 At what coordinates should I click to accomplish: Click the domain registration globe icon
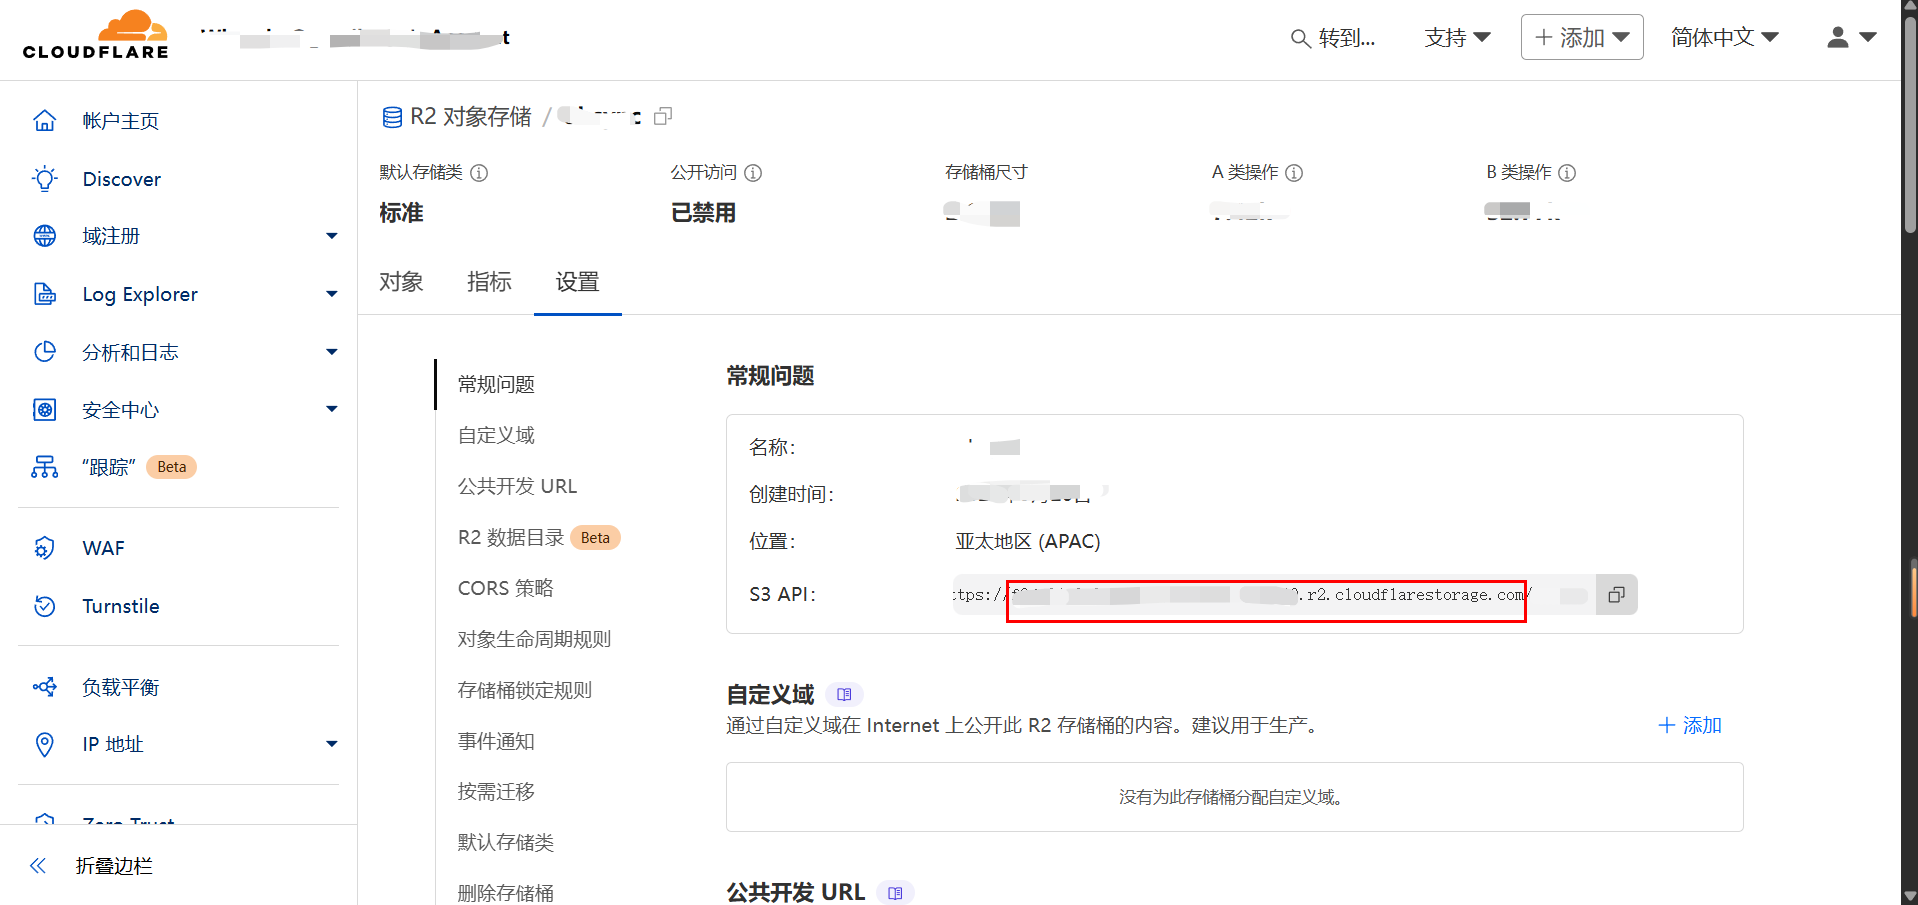point(45,236)
